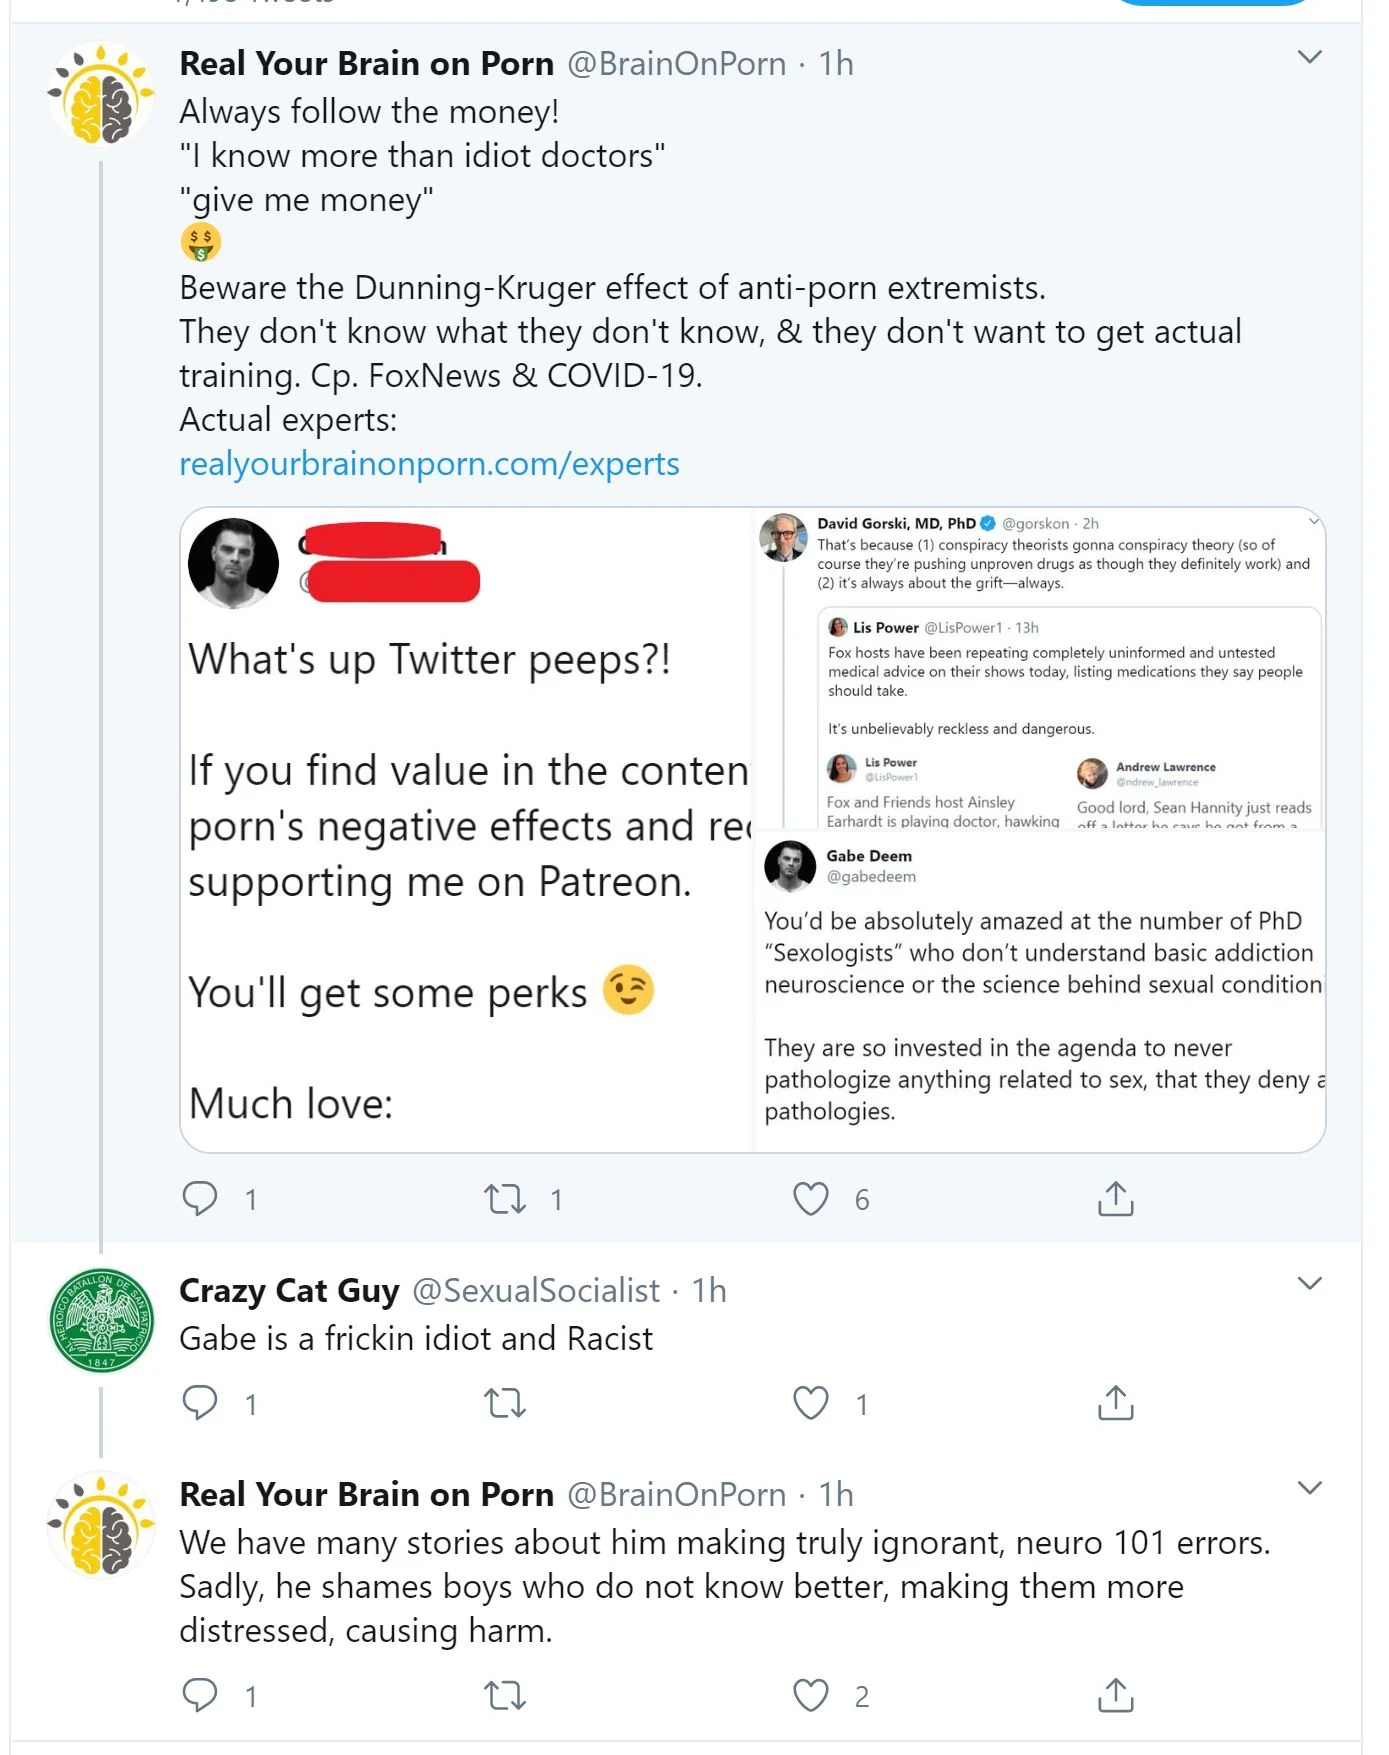Like Crazy Cat Guy's tweet

pyautogui.click(x=810, y=1403)
